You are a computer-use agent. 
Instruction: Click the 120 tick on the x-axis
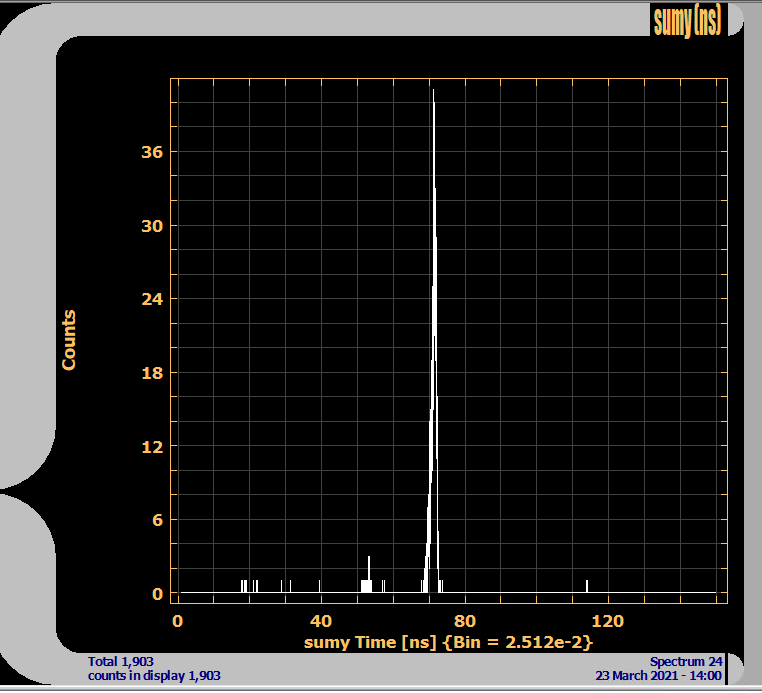pyautogui.click(x=608, y=621)
